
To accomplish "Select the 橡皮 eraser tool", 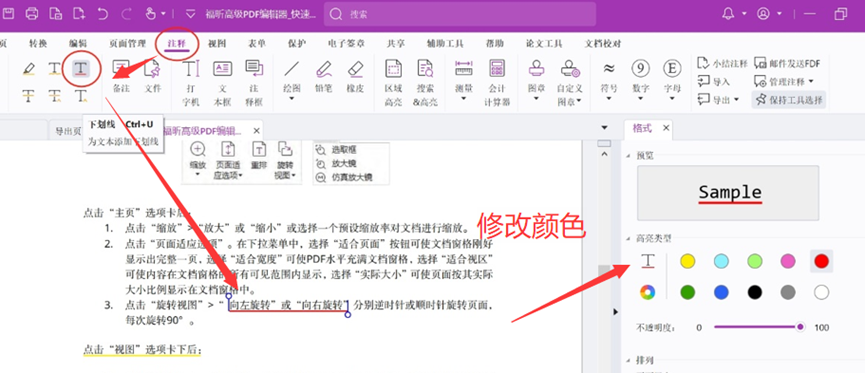I will click(x=355, y=76).
